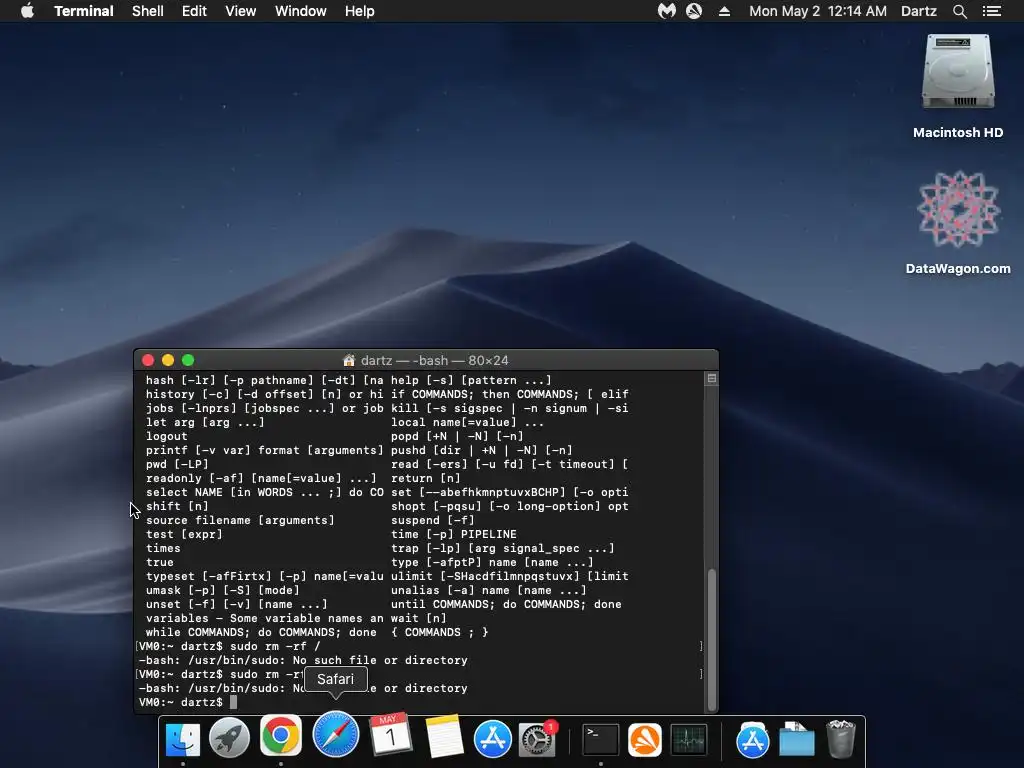Zoom Terminal with the green button
Screen dimensions: 1024x768
click(188, 360)
